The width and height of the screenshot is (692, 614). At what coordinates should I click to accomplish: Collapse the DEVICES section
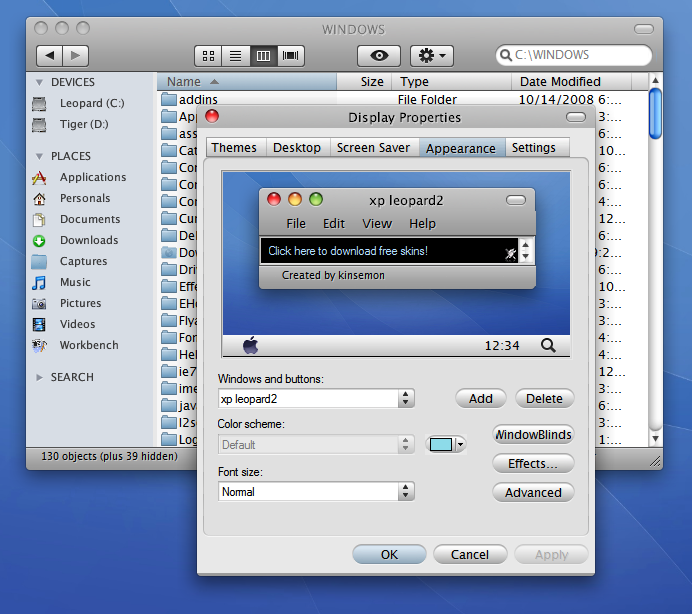coord(39,83)
